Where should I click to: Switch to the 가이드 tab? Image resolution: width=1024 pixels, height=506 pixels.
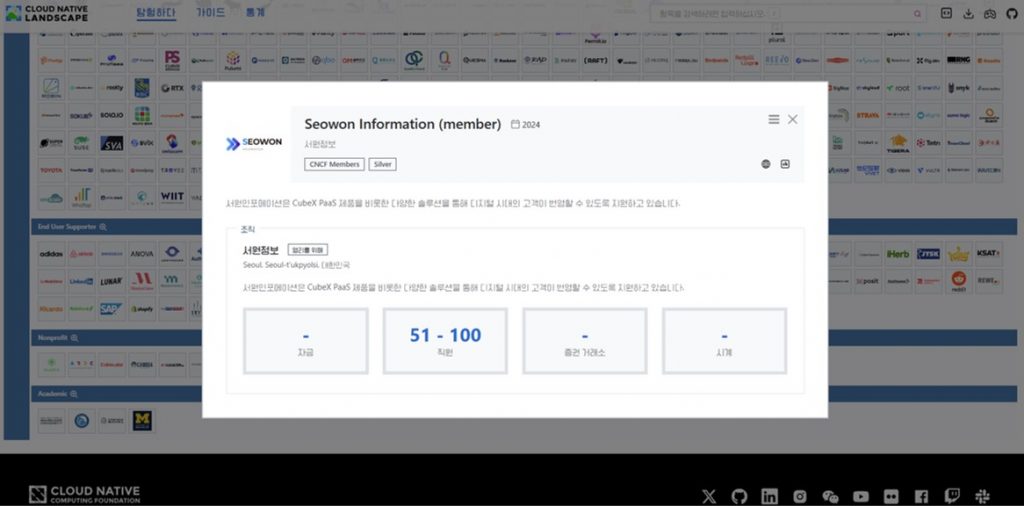210,12
